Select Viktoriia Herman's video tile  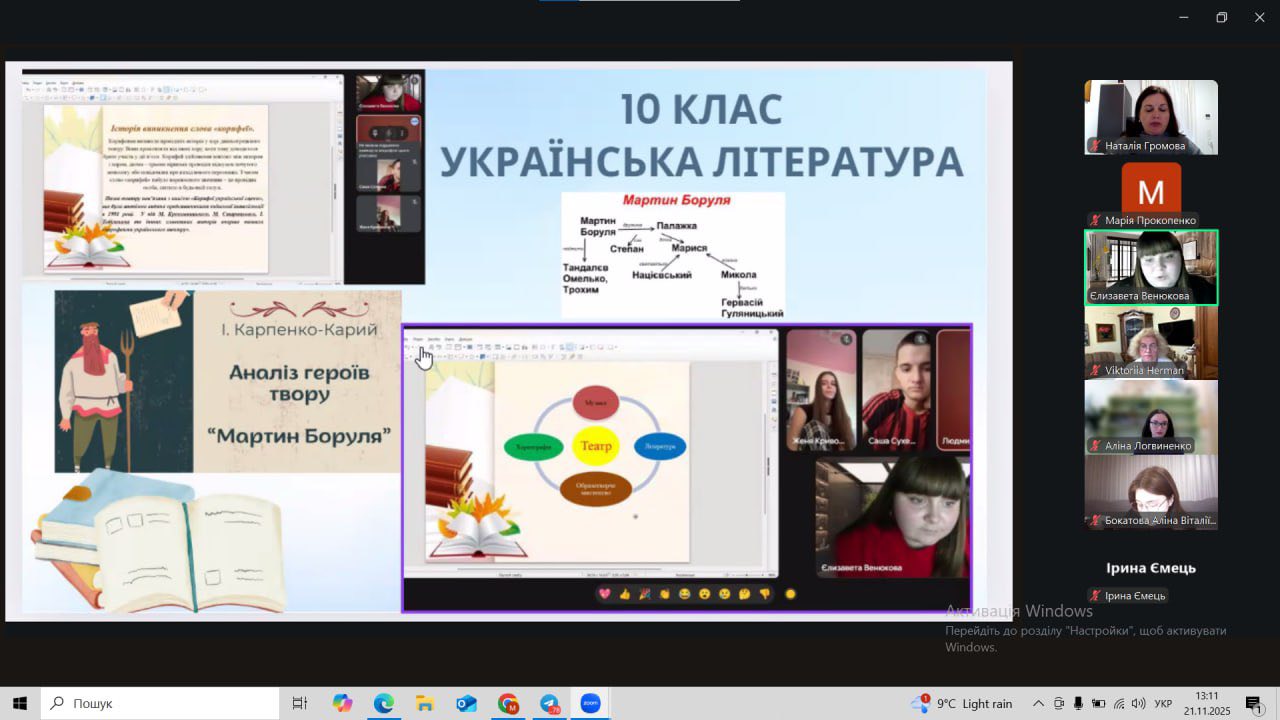(1151, 342)
